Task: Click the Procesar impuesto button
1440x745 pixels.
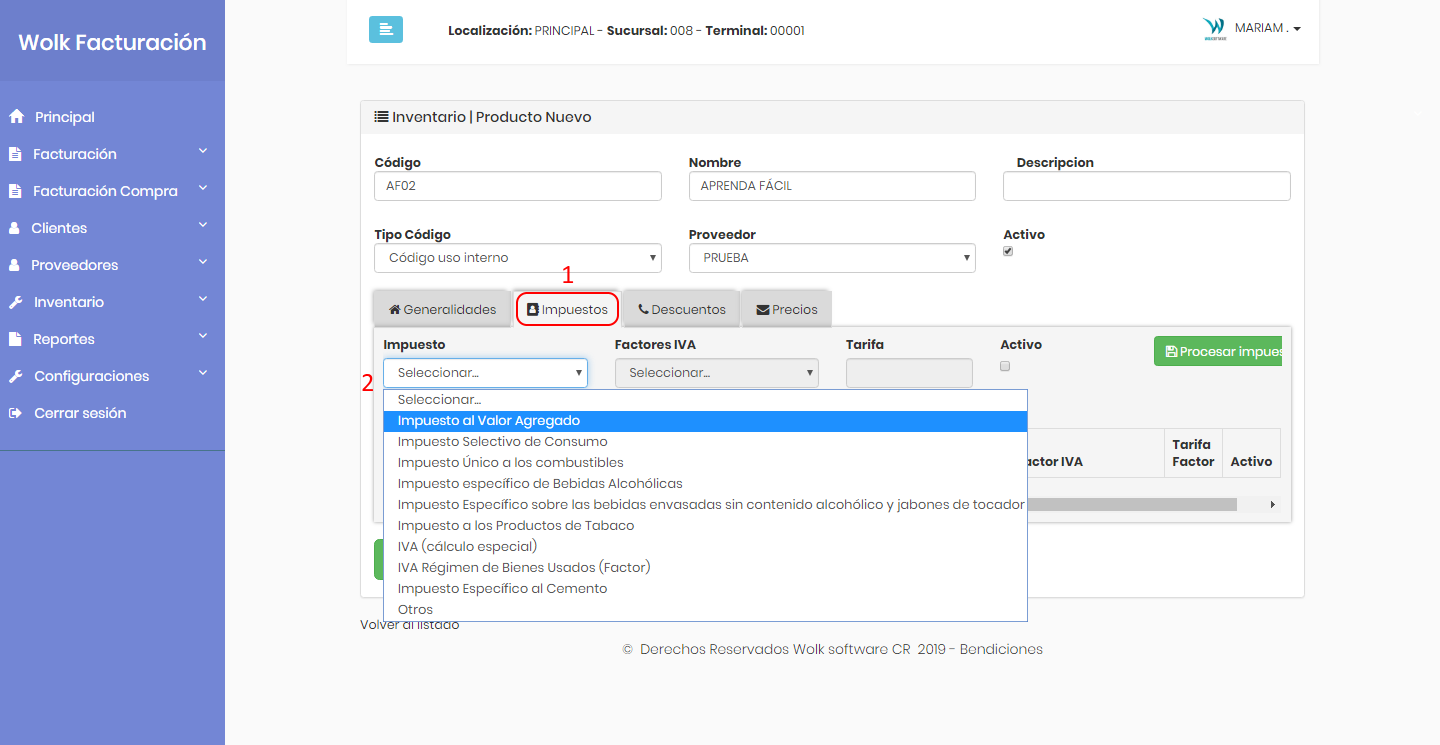Action: pos(1218,352)
